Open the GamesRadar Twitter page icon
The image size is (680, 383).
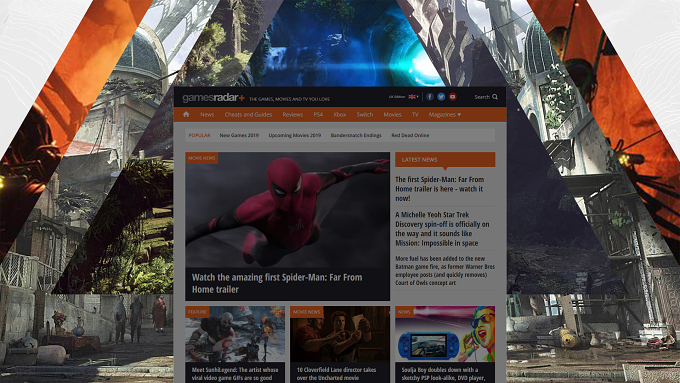[x=441, y=97]
